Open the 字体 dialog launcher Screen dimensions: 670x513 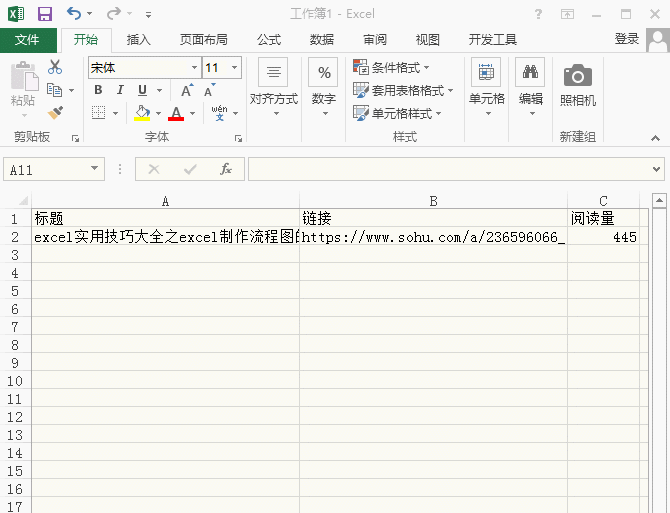click(238, 138)
